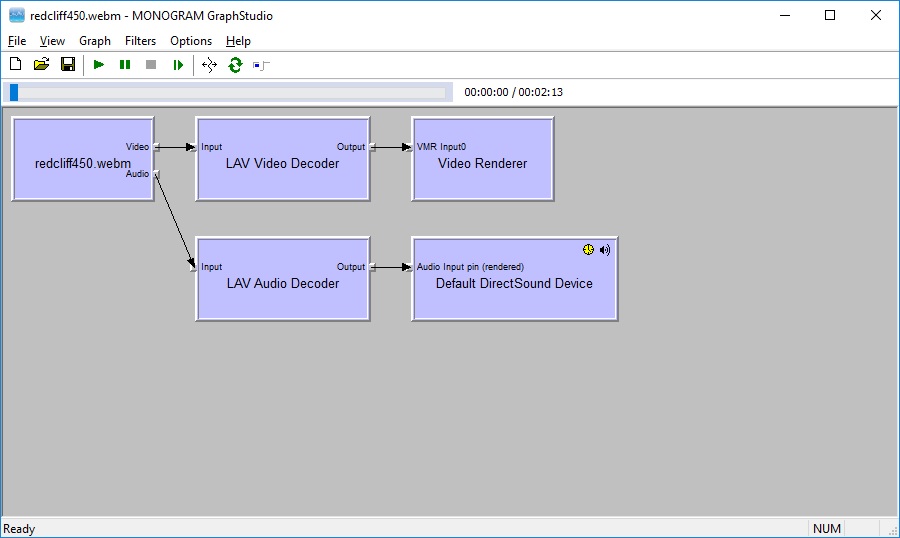This screenshot has width=900, height=538.
Task: Click the blue seek bar thumb
Action: click(14, 92)
